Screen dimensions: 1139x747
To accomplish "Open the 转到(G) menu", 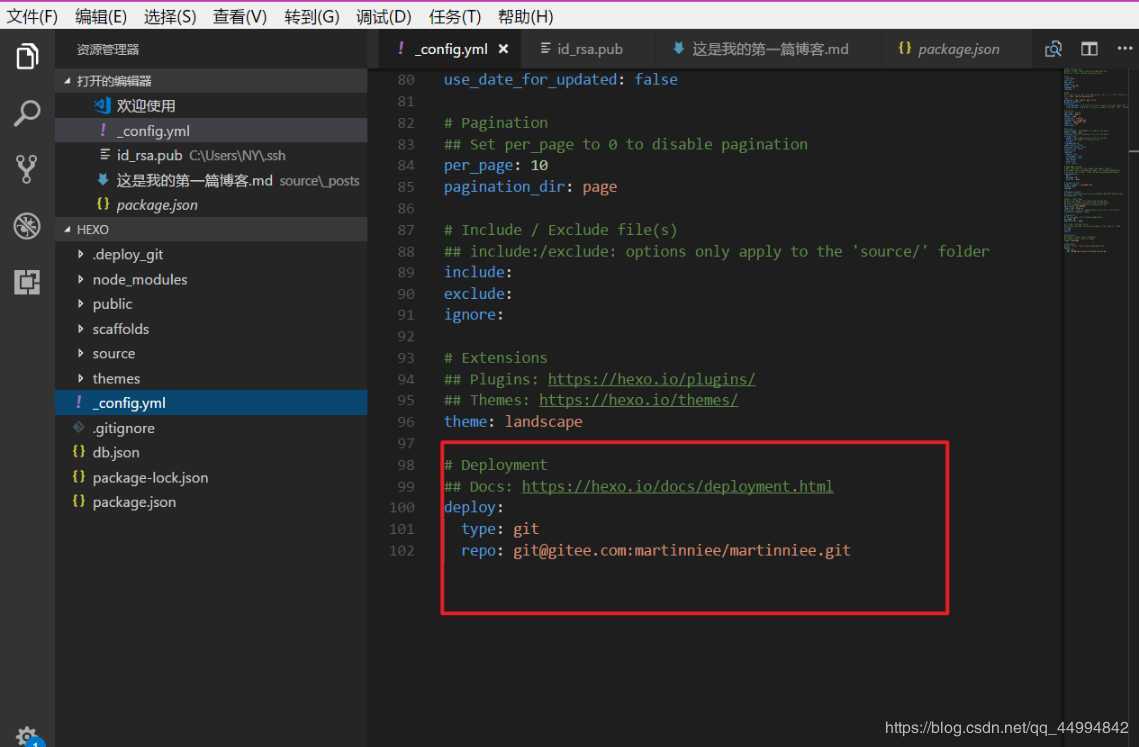I will pos(311,16).
